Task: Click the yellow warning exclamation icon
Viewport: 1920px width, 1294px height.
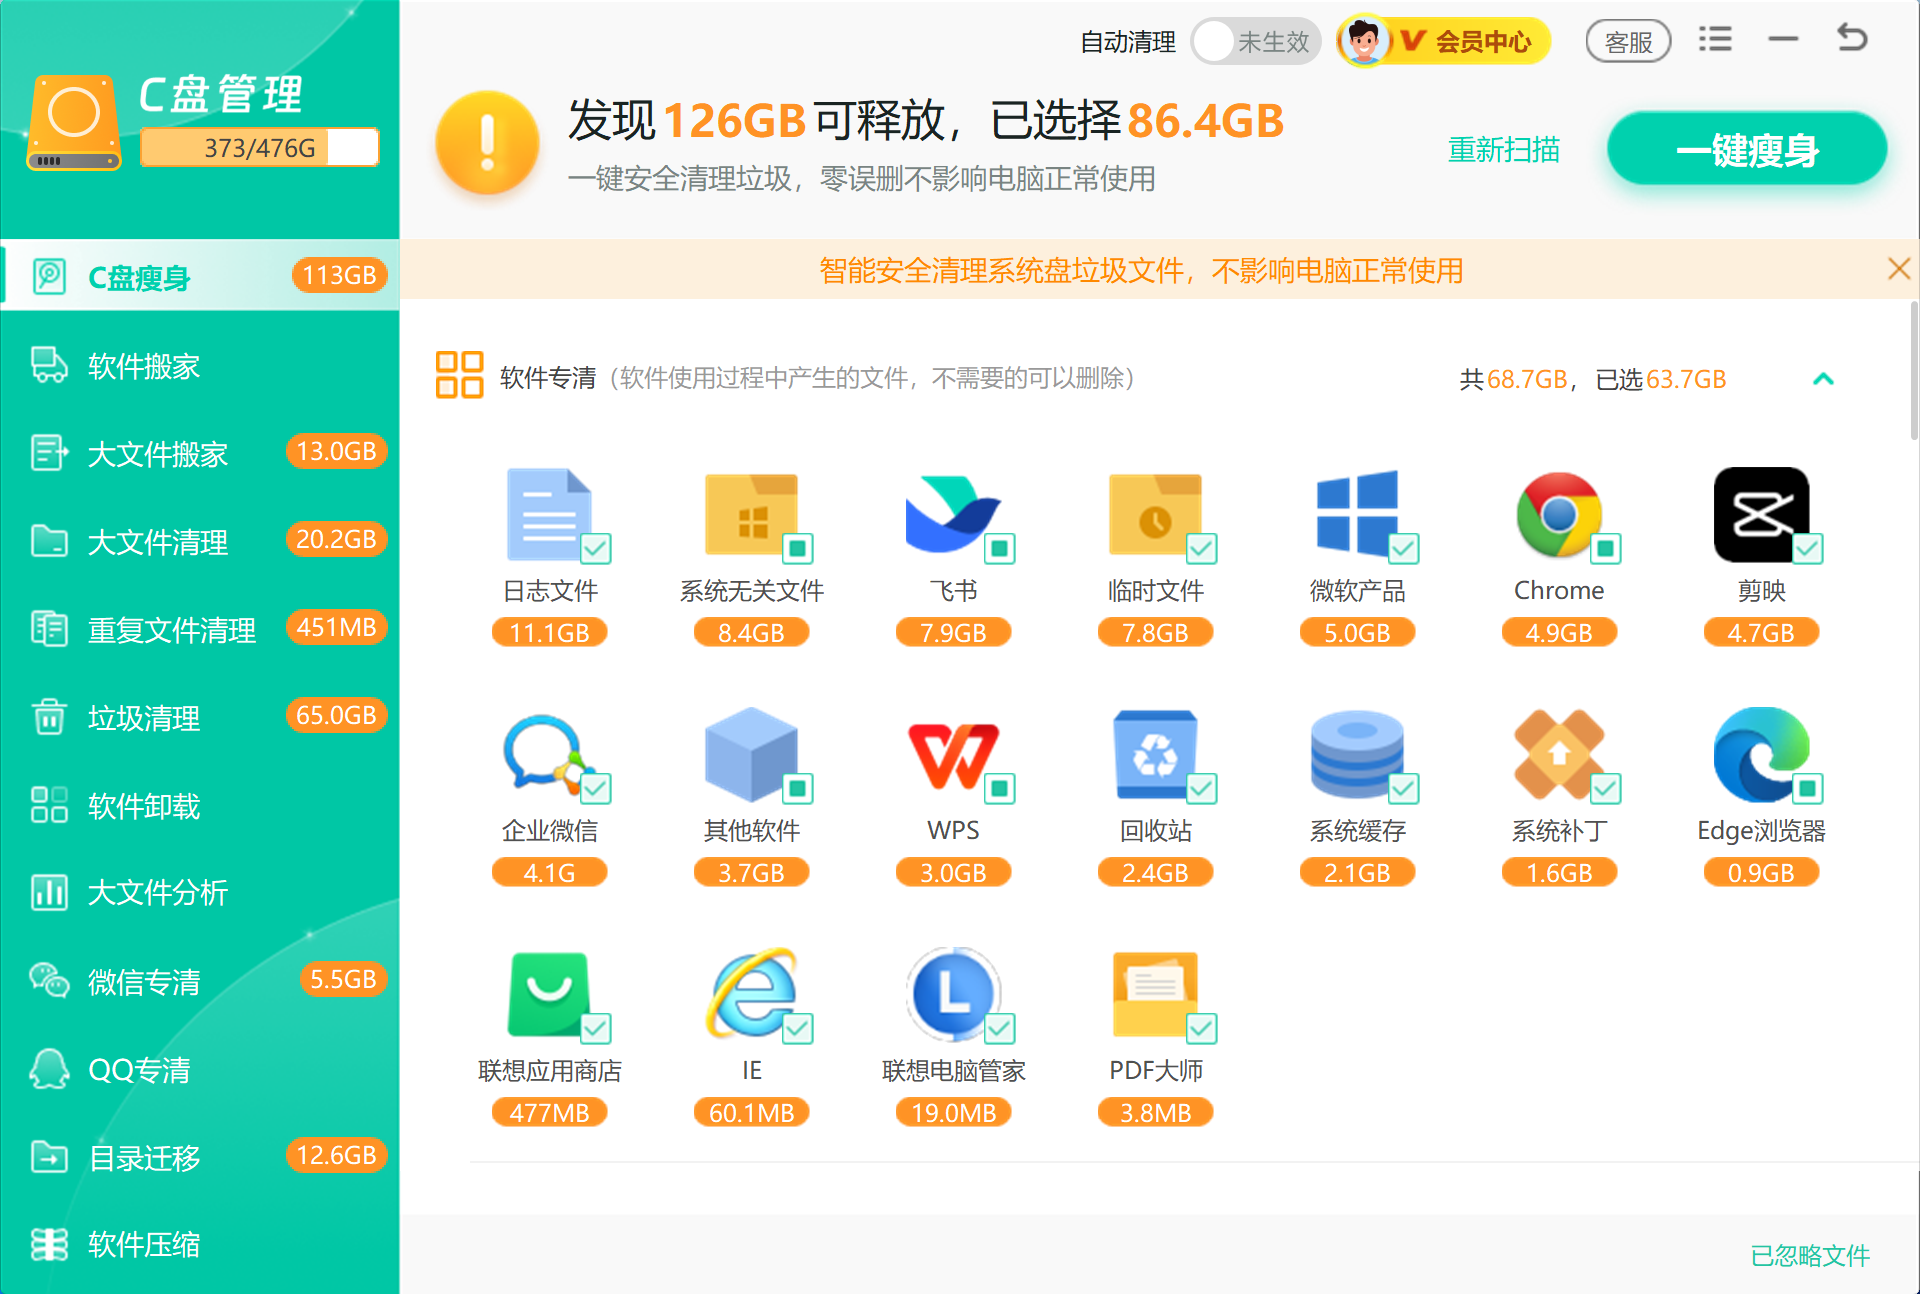Action: click(487, 142)
